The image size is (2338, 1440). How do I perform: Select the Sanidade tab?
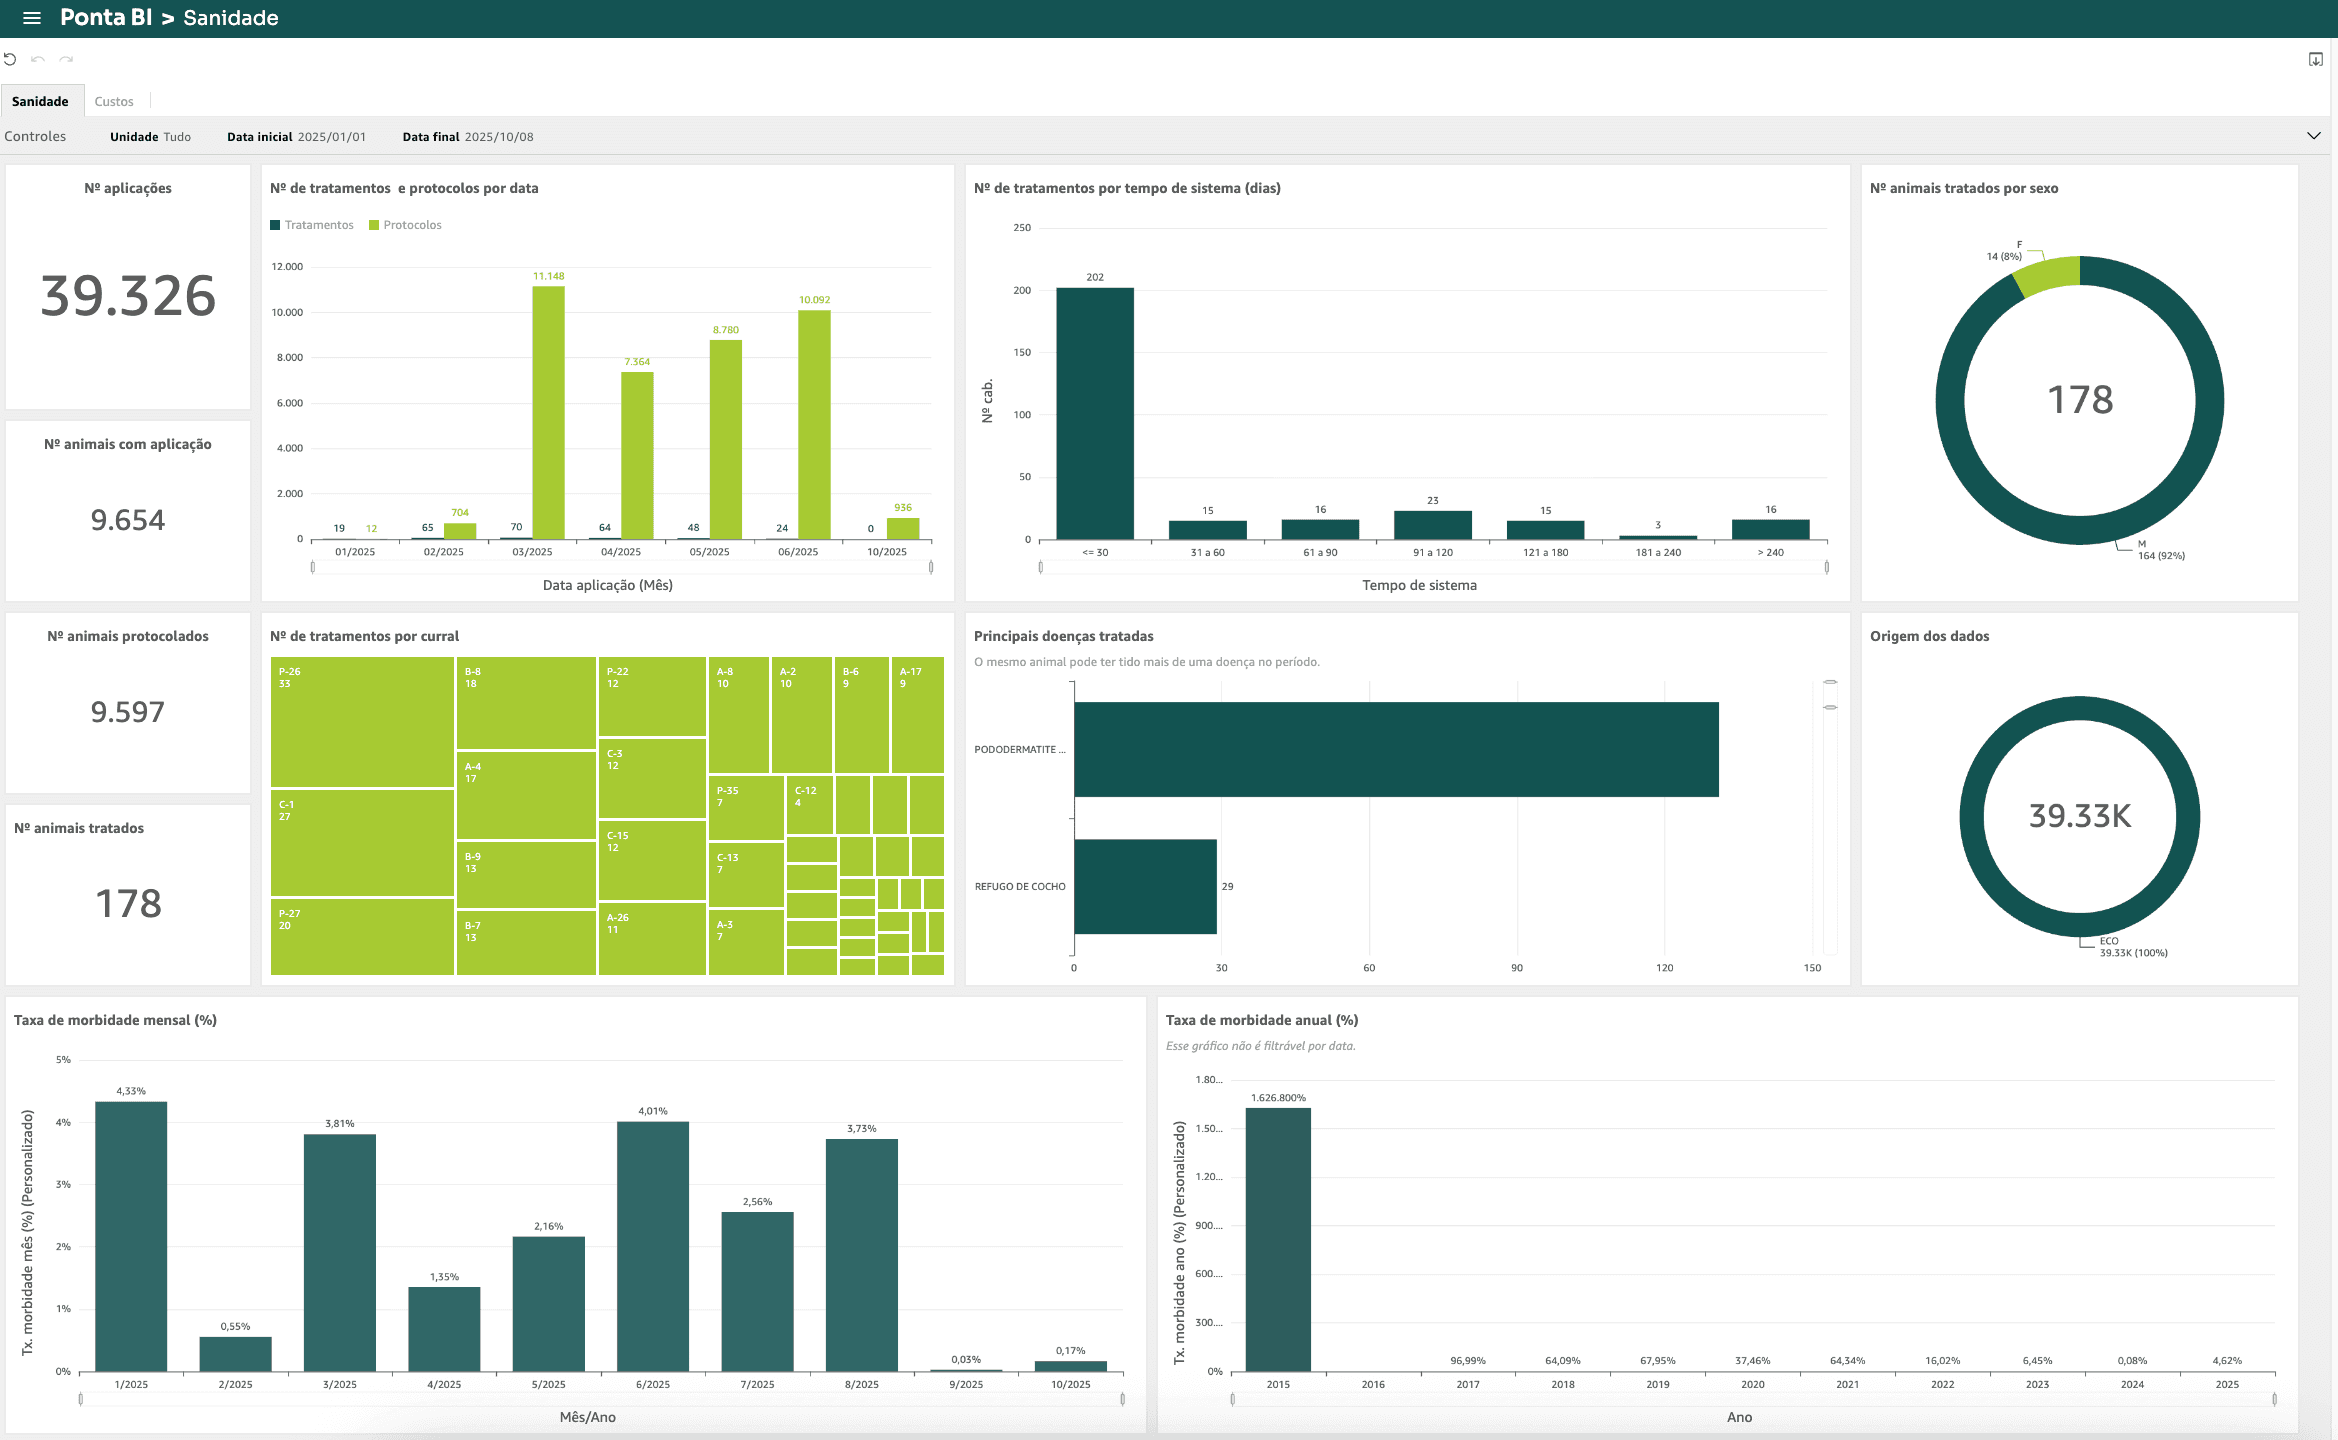pos(40,101)
